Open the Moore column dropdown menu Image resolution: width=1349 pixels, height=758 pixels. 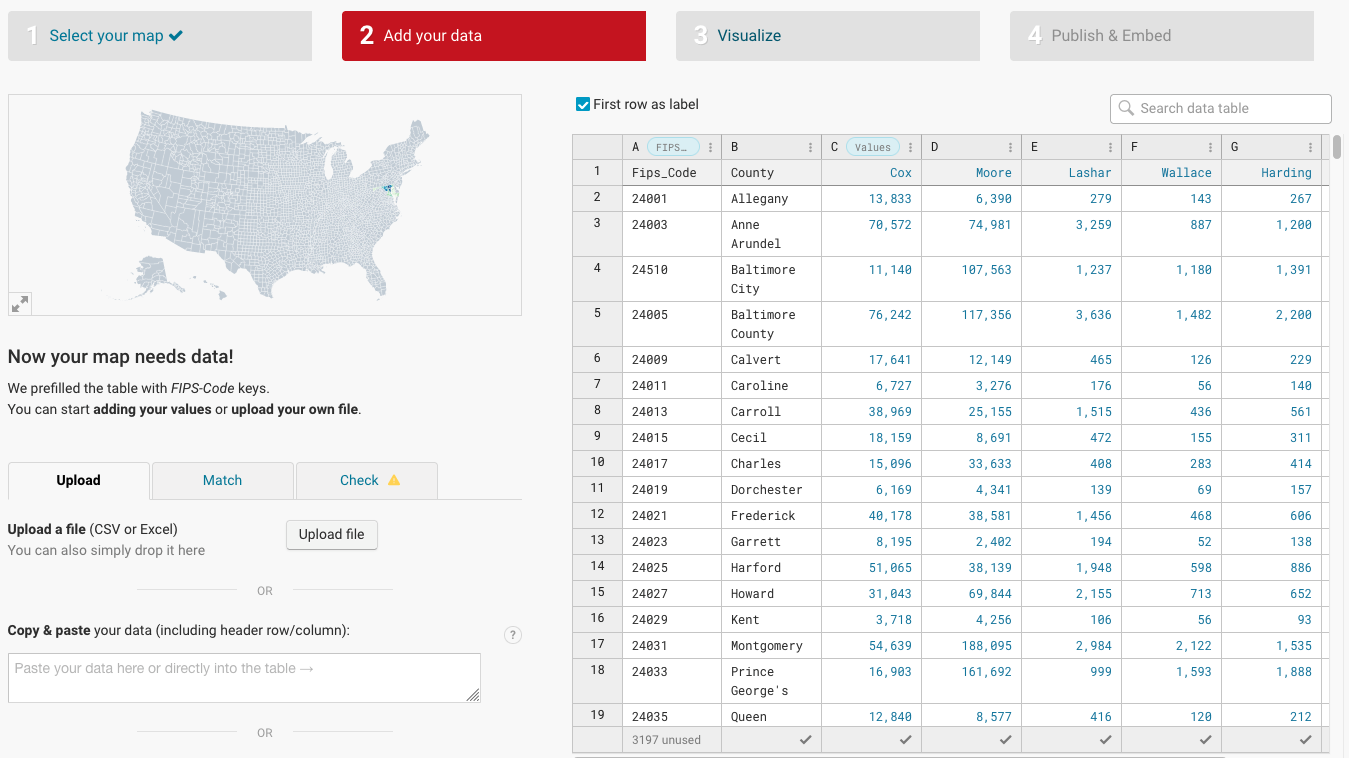tap(1011, 146)
